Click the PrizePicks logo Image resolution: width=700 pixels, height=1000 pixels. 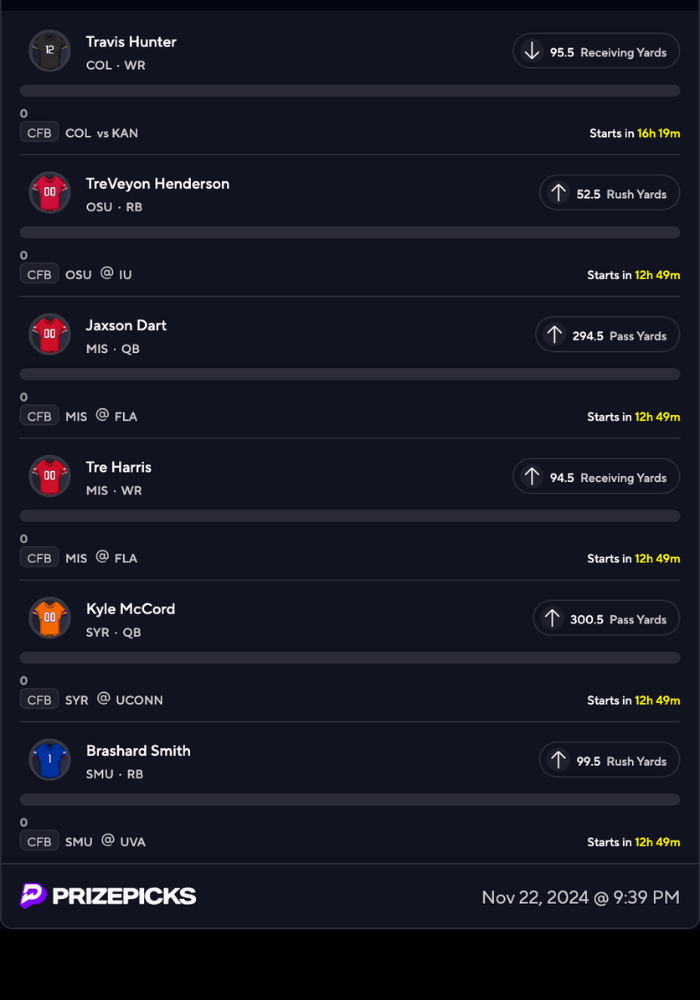108,896
